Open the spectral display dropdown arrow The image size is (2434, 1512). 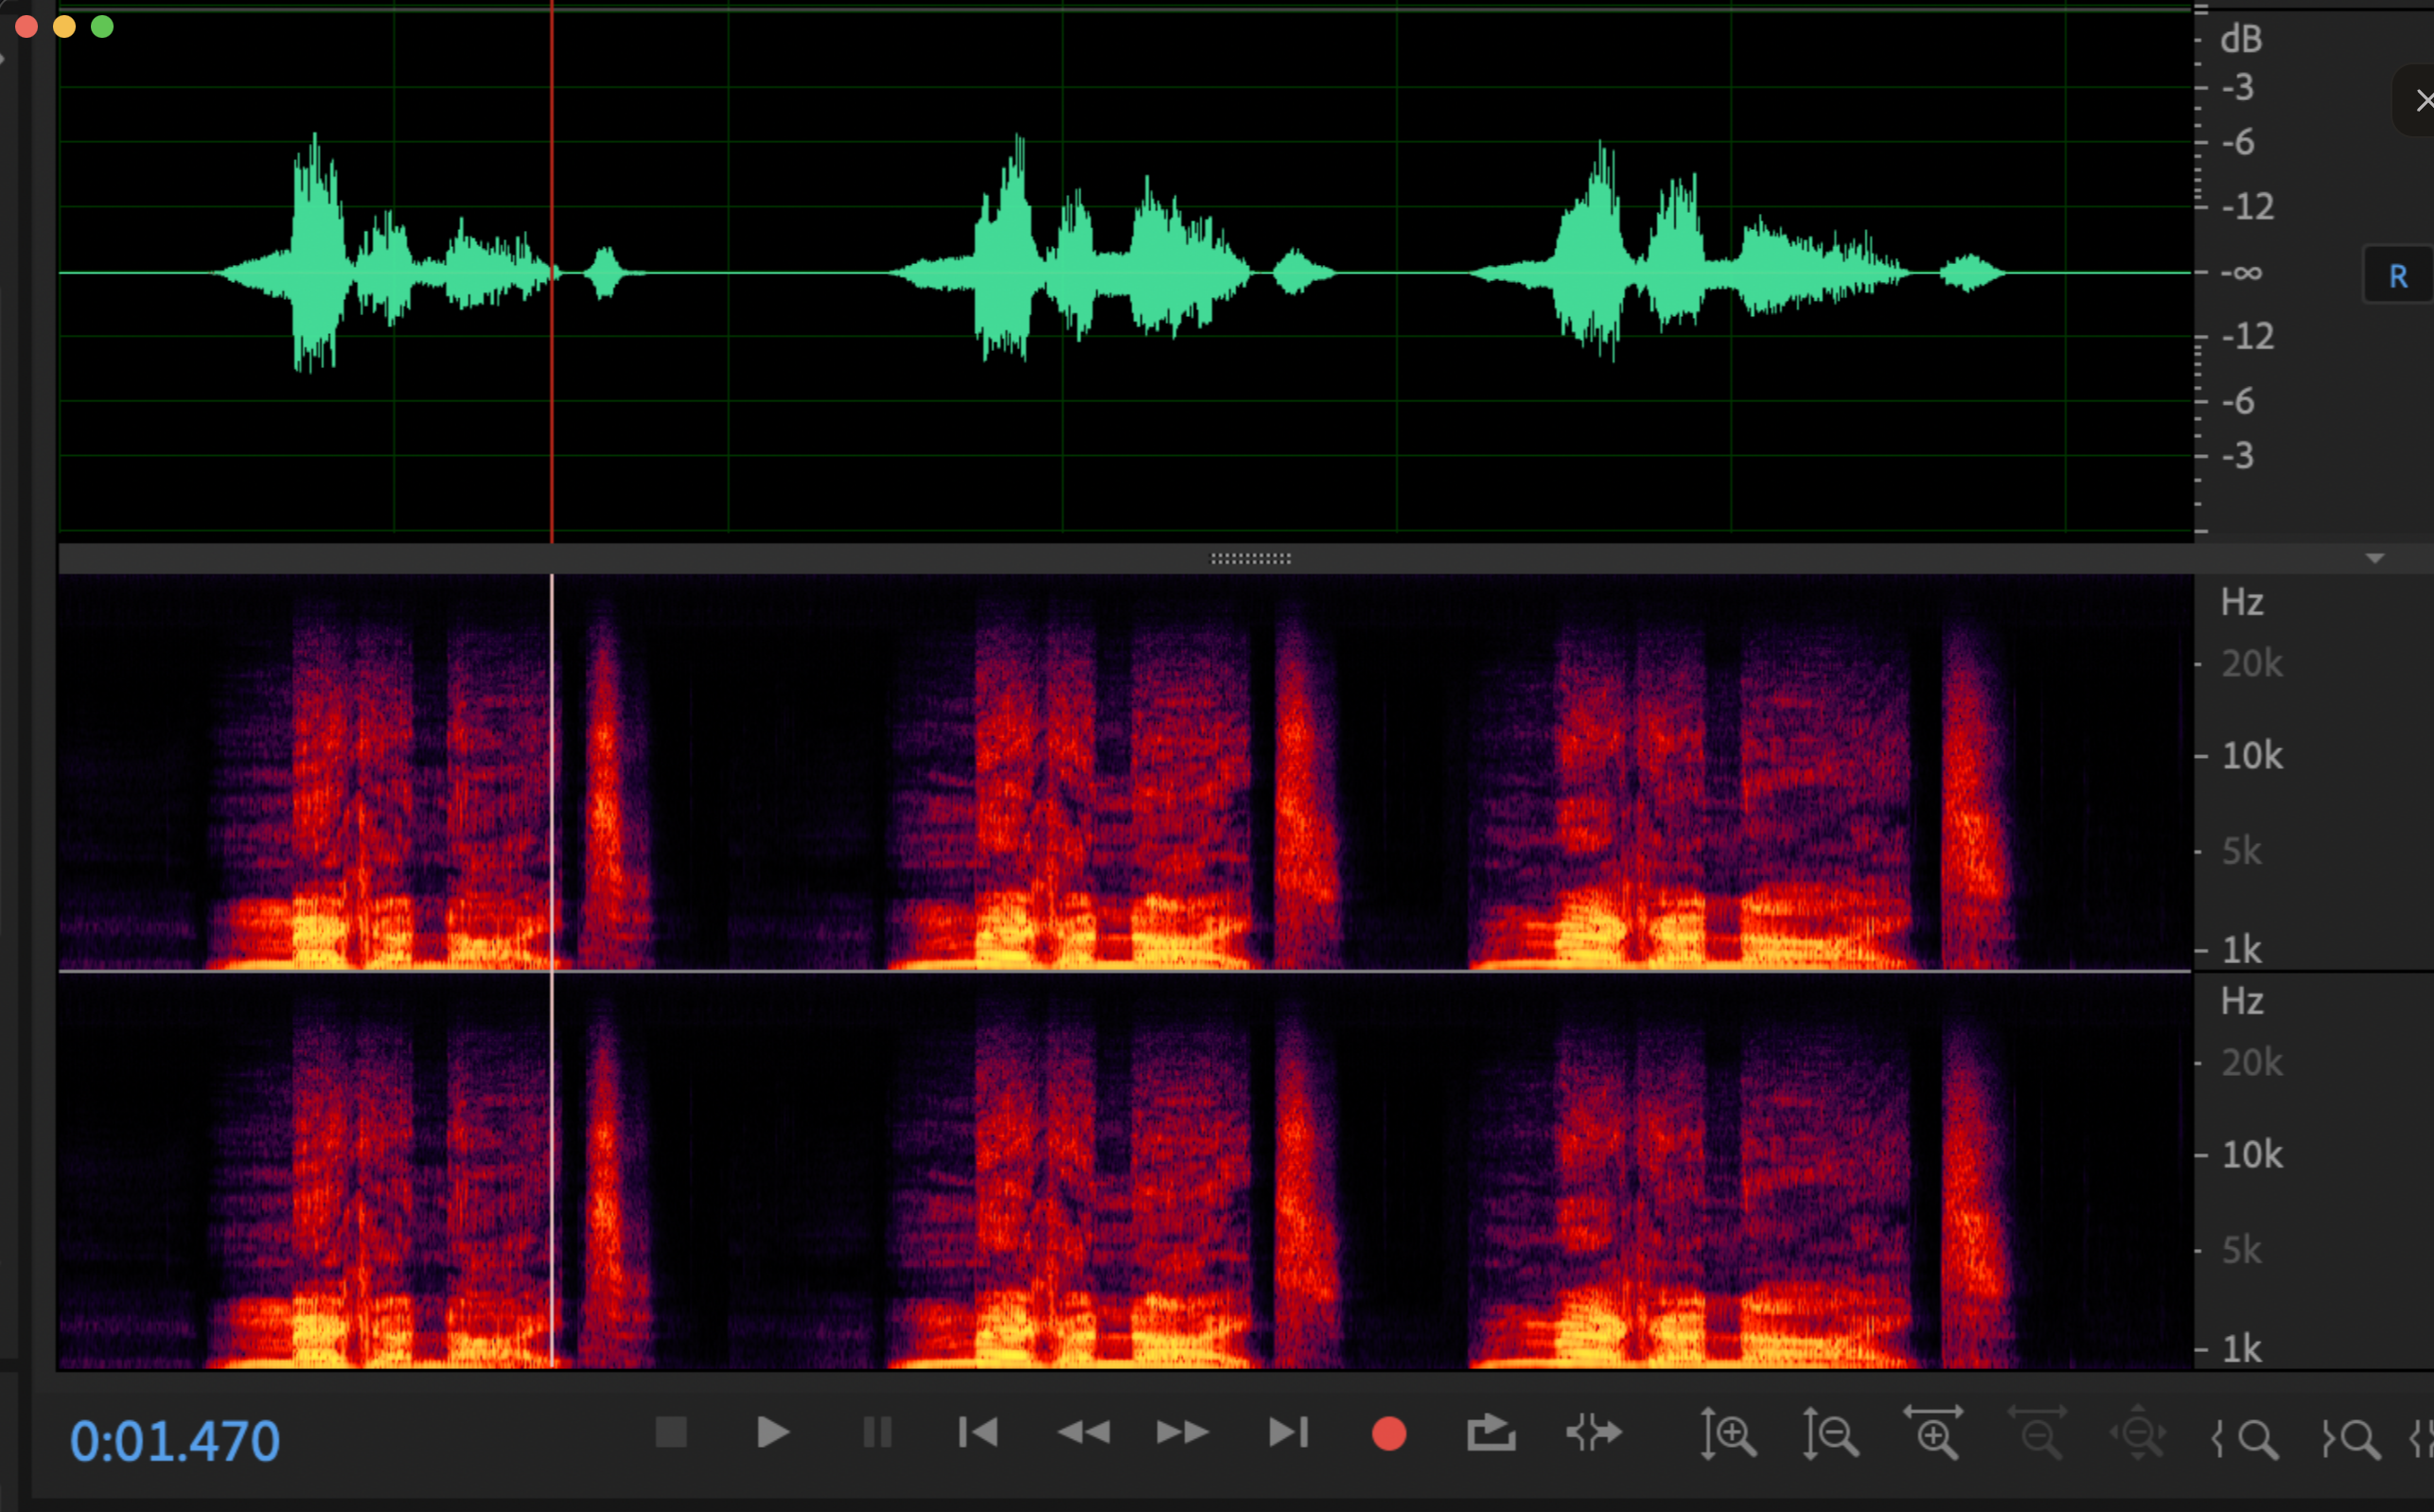[2375, 558]
